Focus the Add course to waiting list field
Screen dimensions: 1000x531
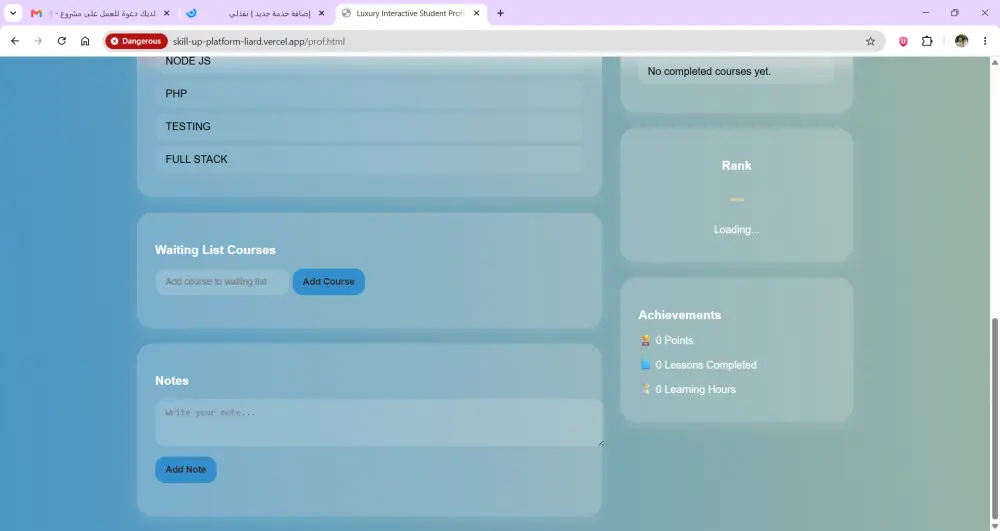pos(222,282)
